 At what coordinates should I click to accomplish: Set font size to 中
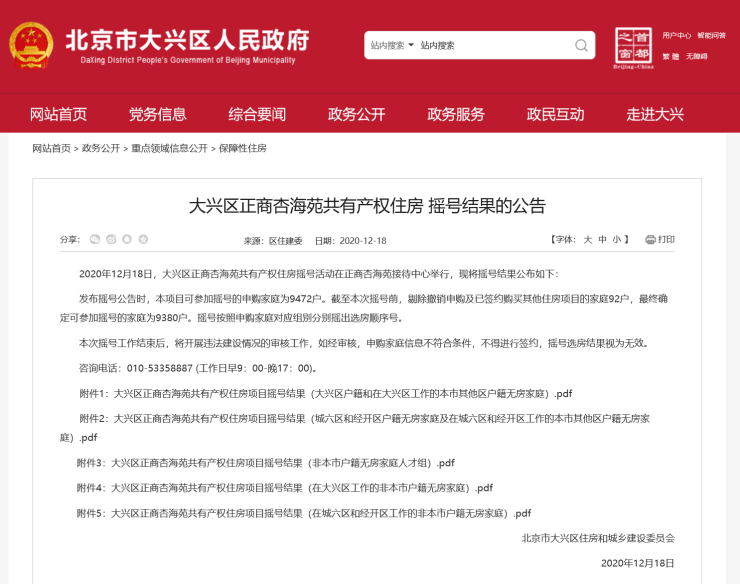coord(602,239)
